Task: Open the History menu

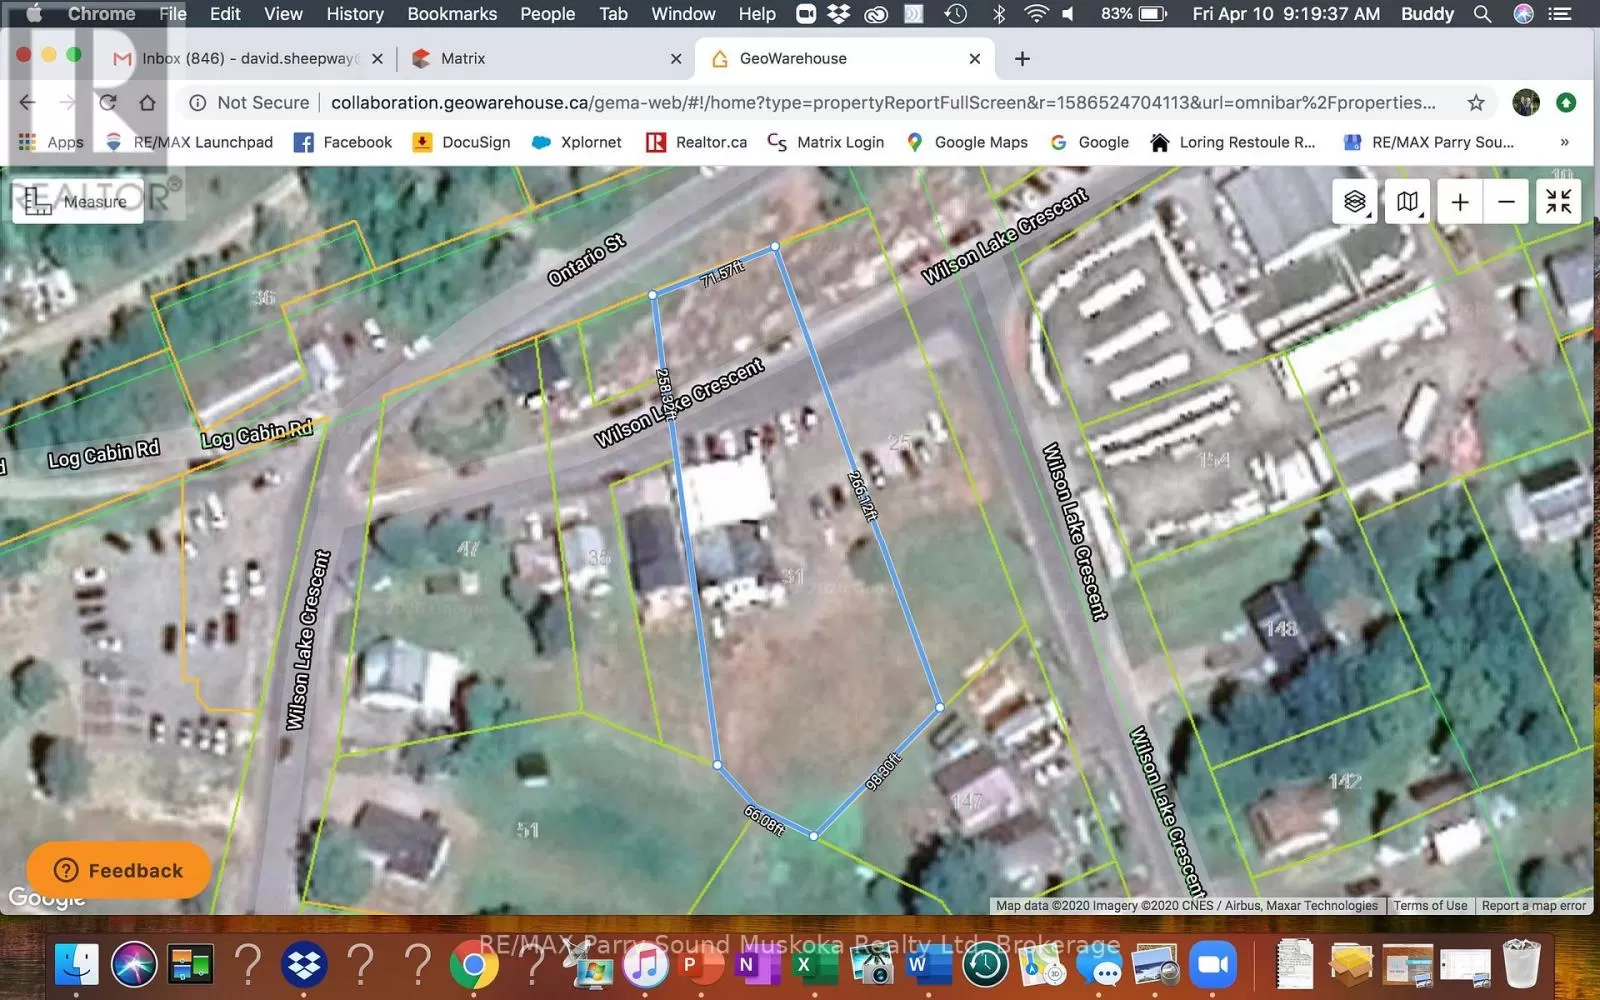Action: coord(354,14)
